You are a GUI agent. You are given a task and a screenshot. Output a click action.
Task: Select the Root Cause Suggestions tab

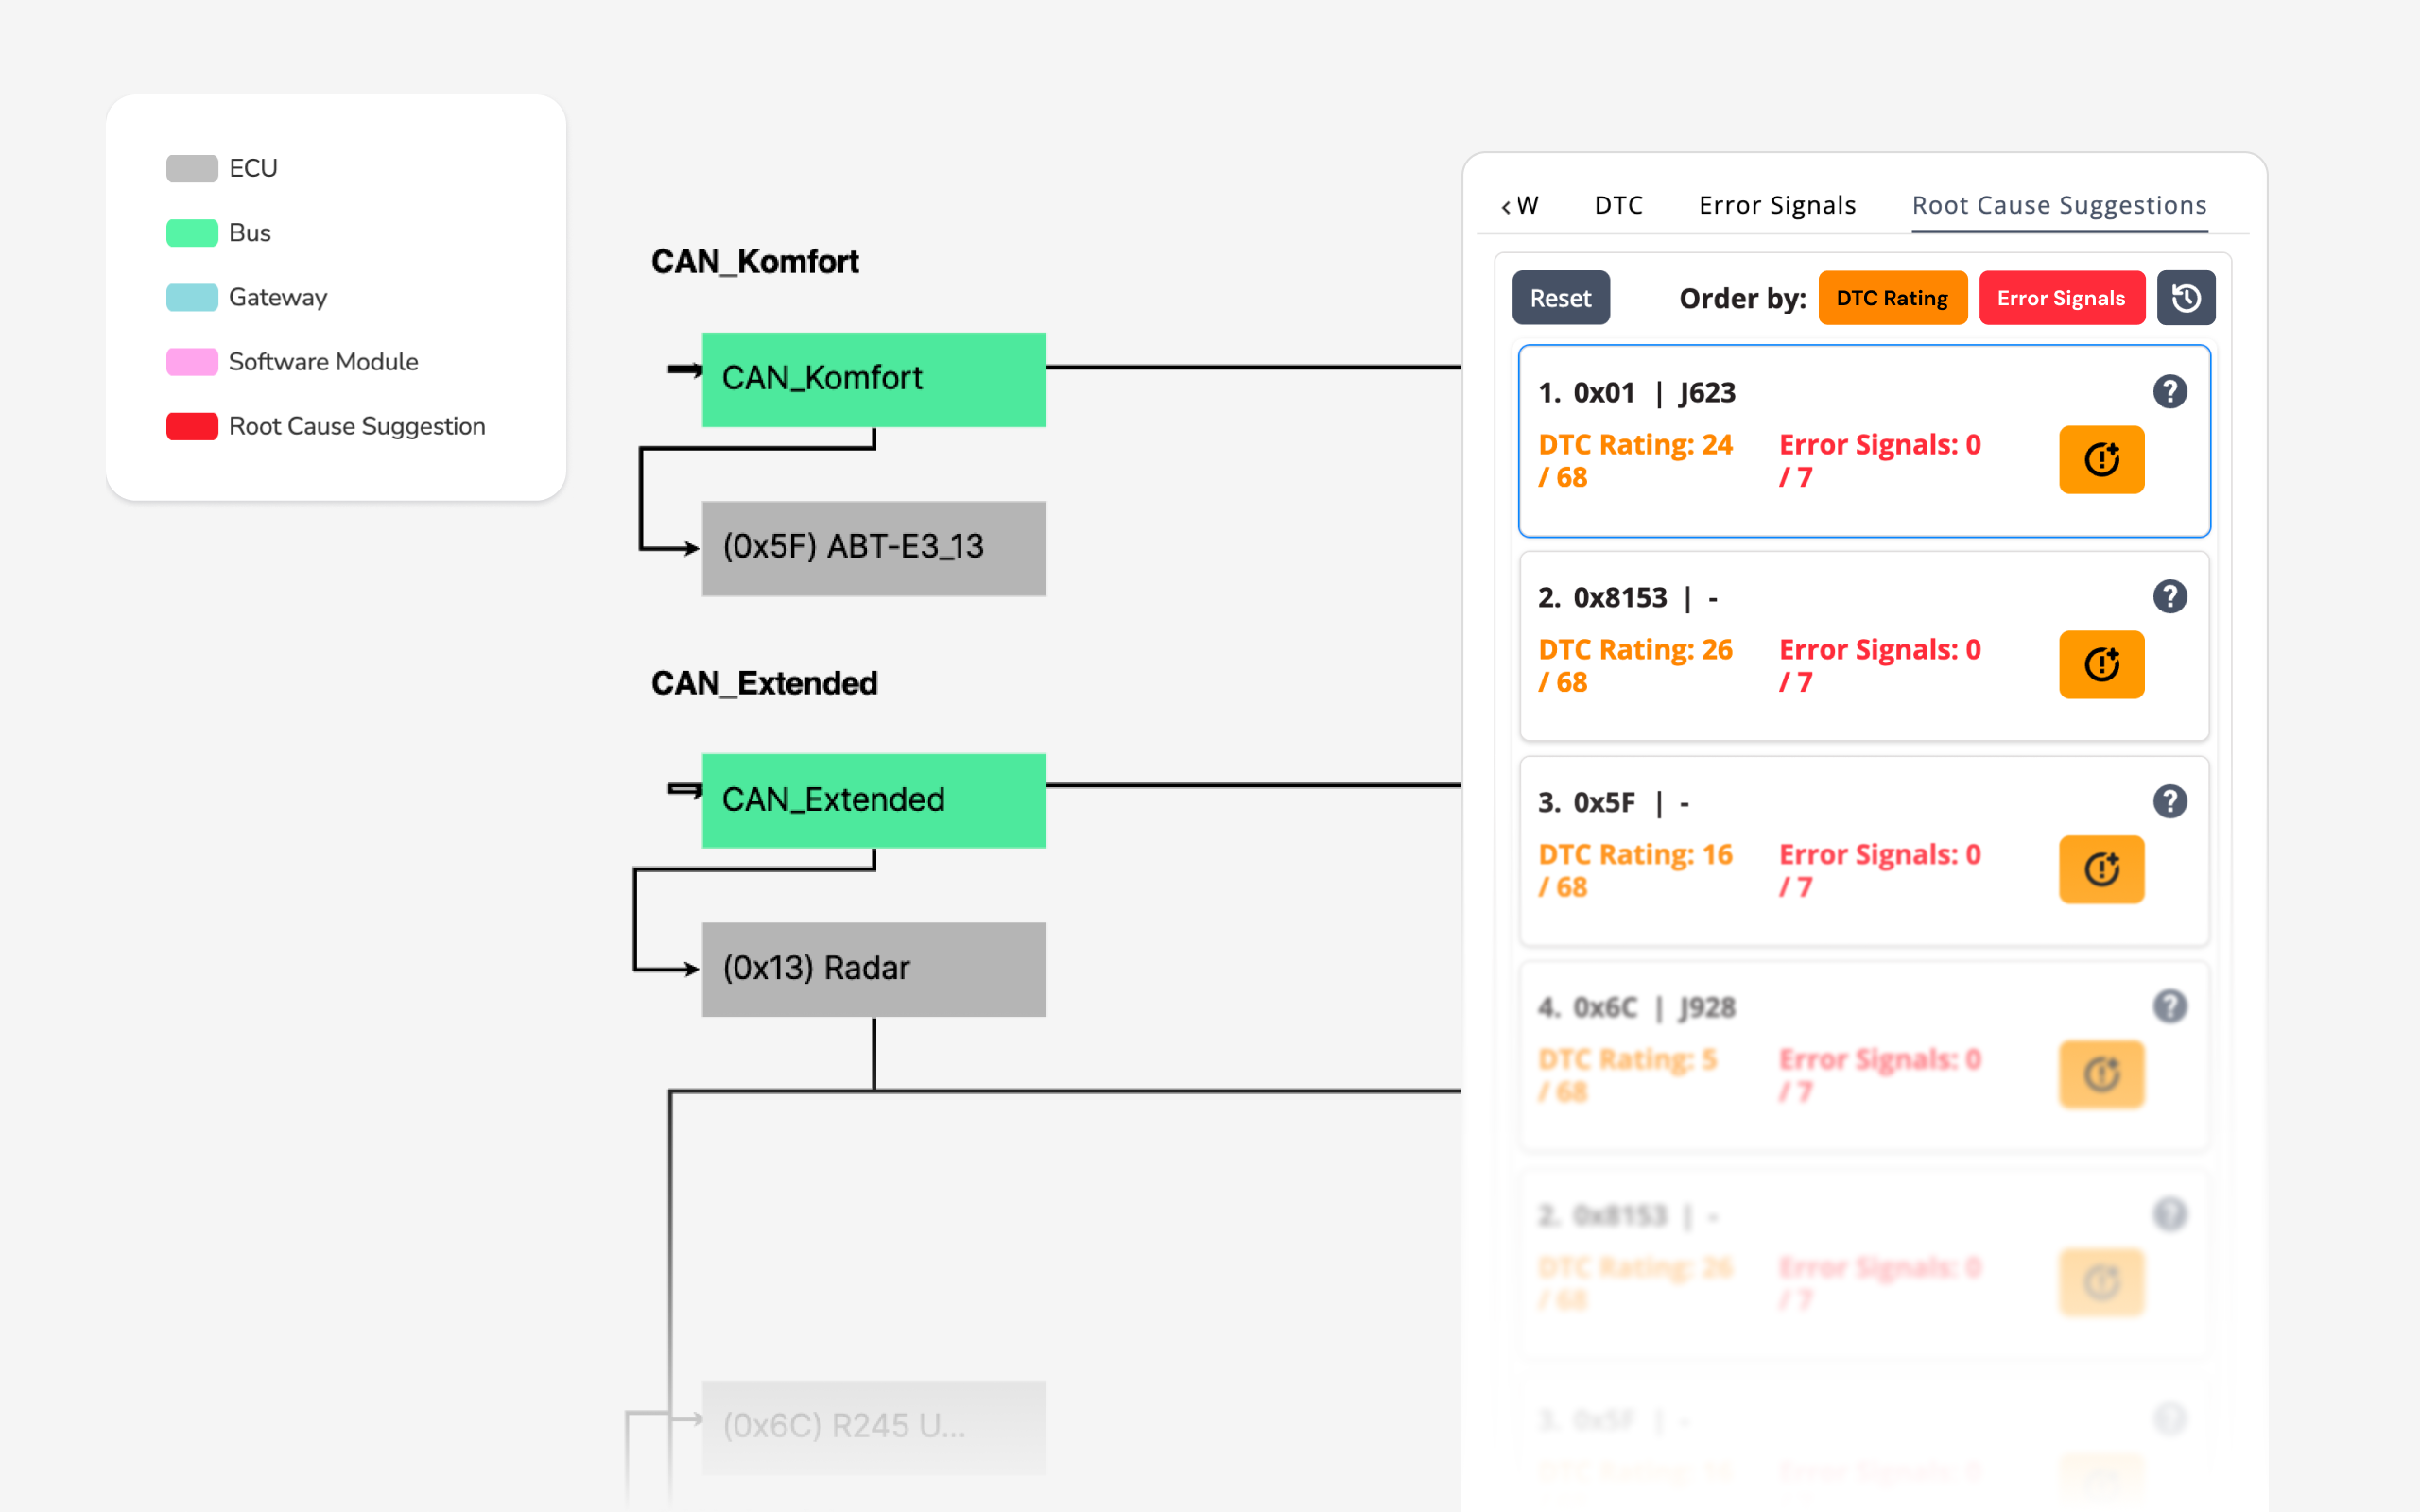point(2059,206)
